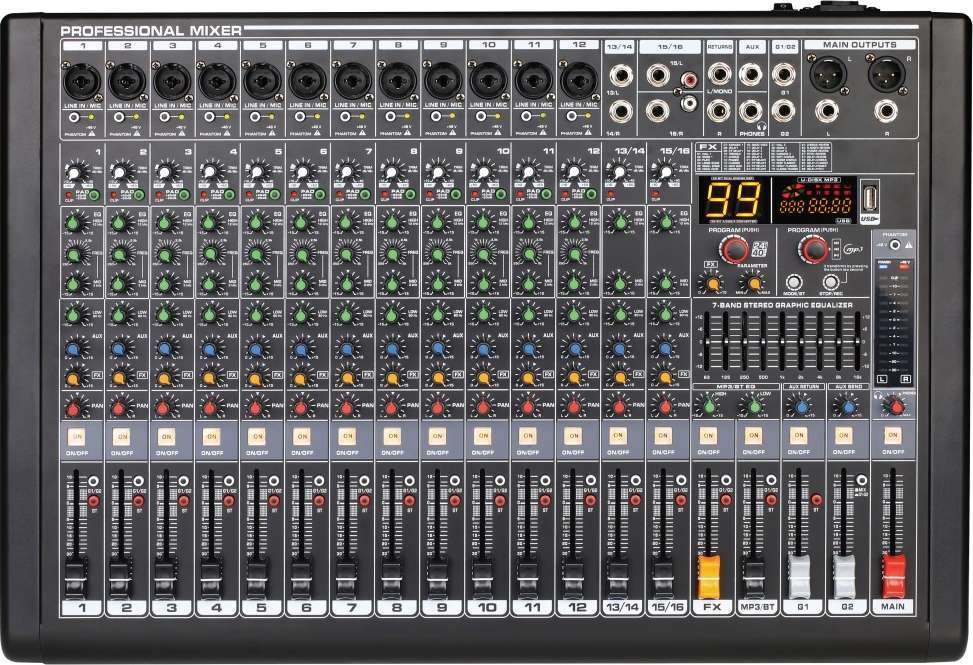Click the PHONES headphone jack

pyautogui.click(x=750, y=110)
